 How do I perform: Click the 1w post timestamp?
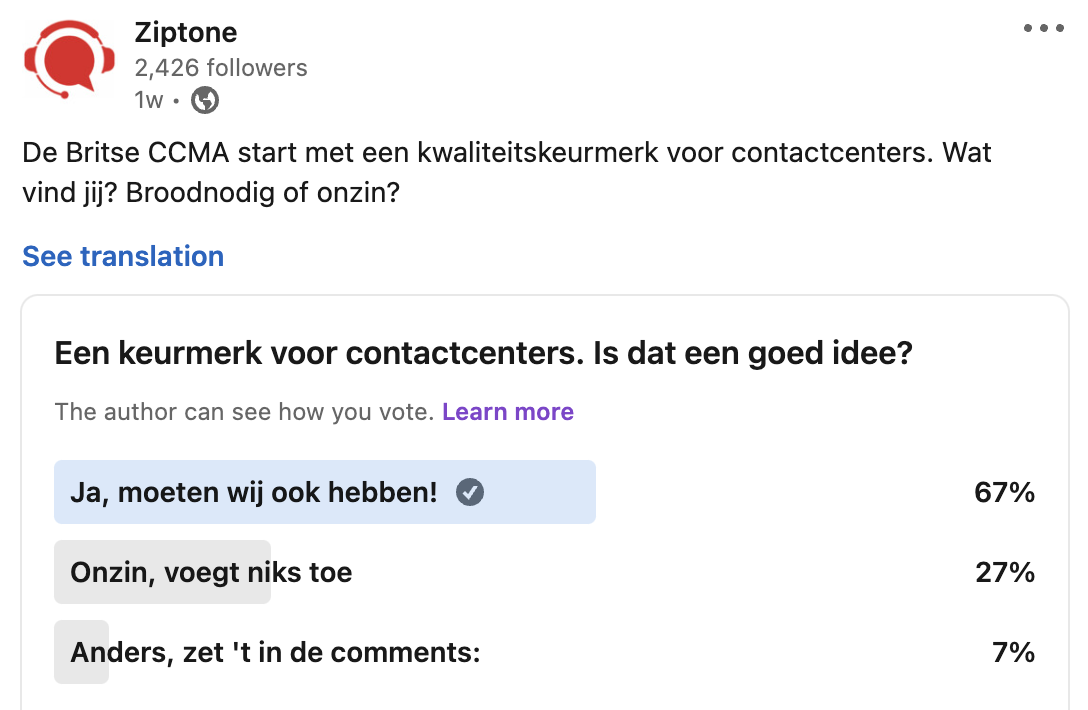point(148,100)
